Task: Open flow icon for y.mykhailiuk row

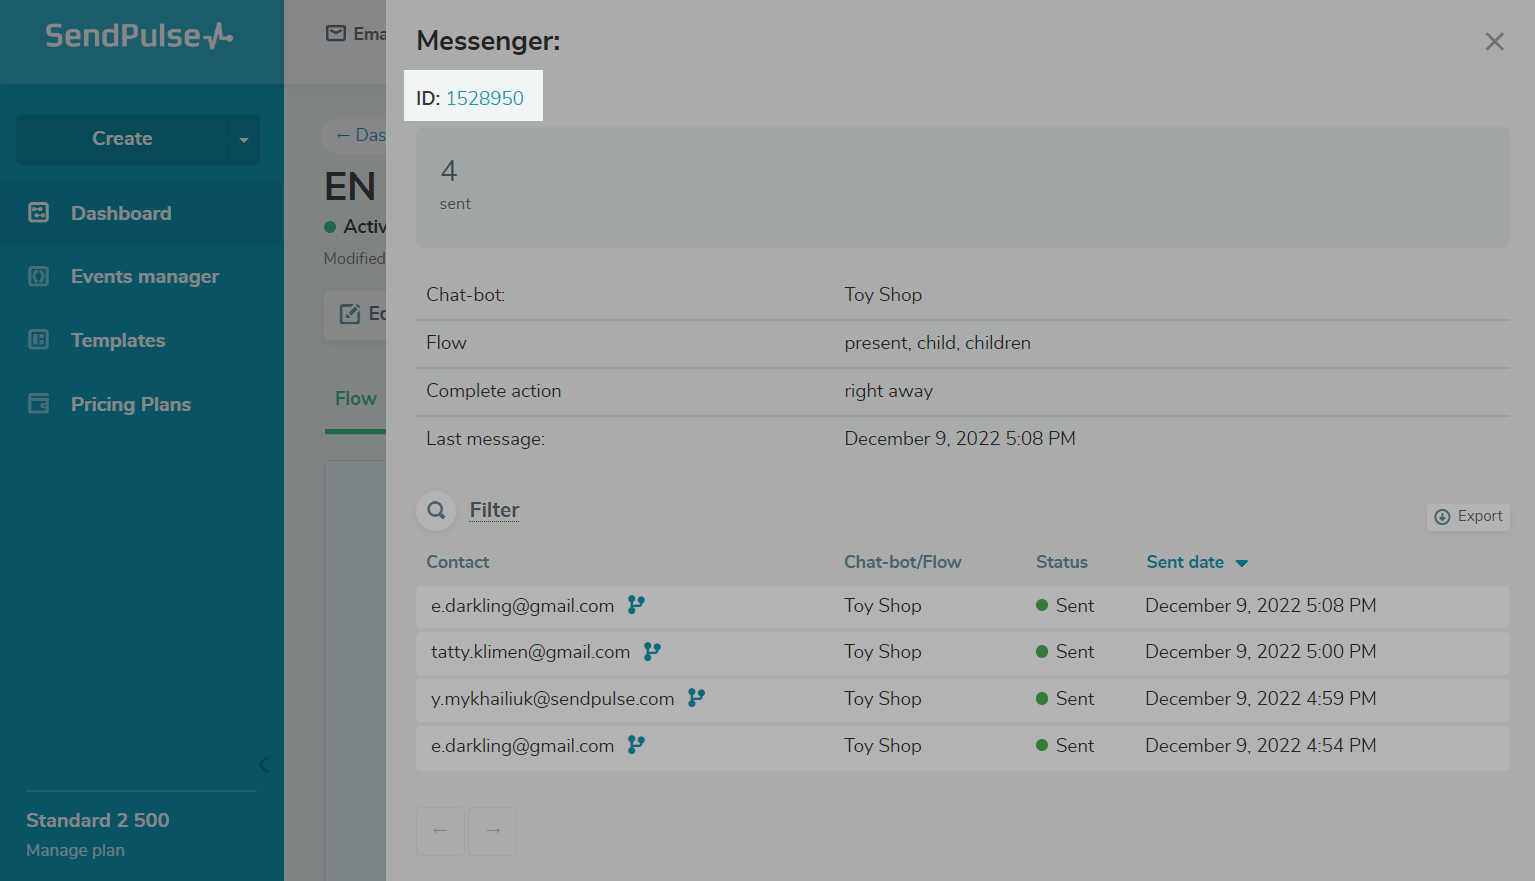Action: tap(696, 698)
